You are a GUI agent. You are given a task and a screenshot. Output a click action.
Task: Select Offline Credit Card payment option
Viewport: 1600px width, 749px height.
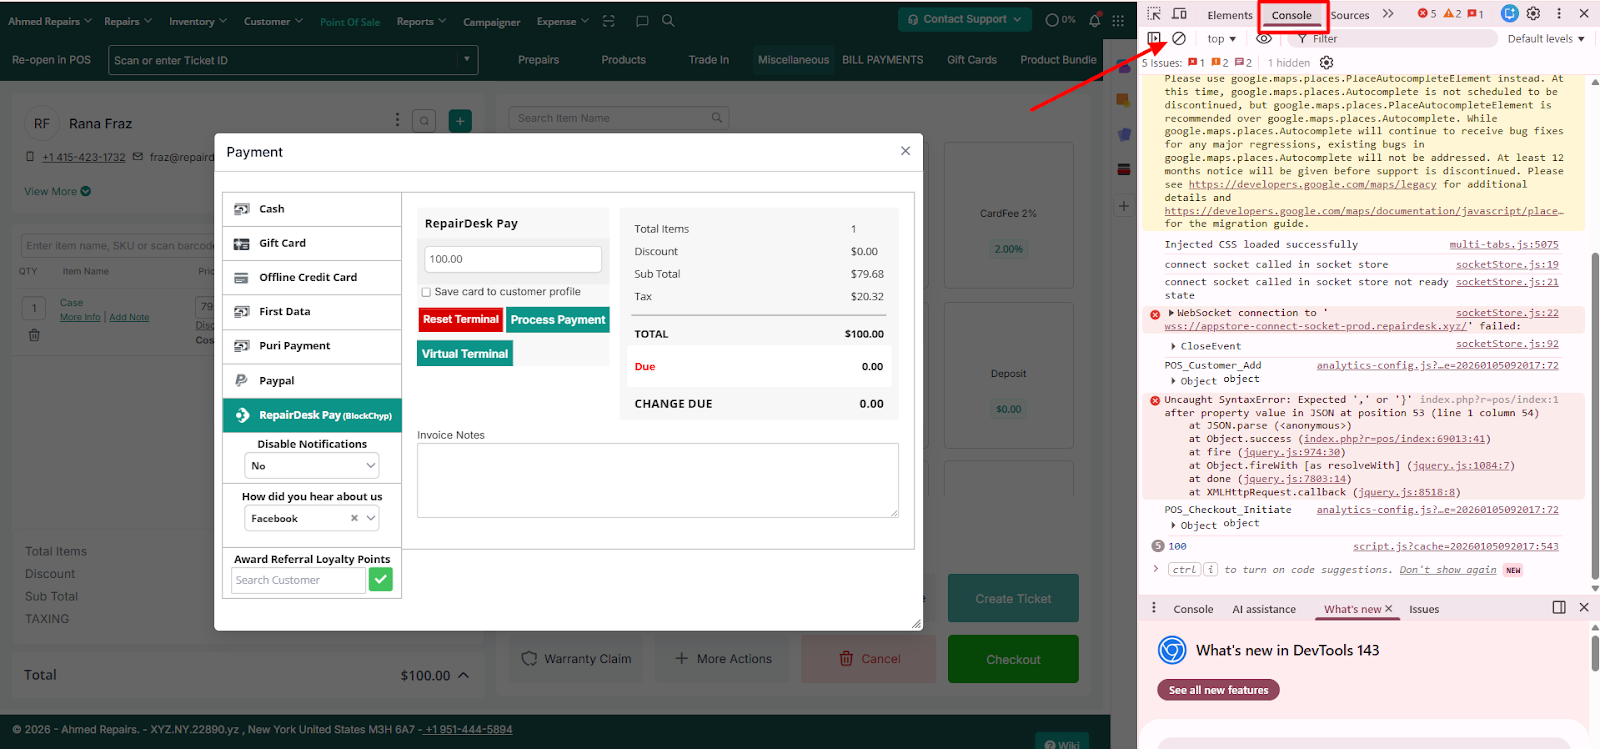(312, 277)
